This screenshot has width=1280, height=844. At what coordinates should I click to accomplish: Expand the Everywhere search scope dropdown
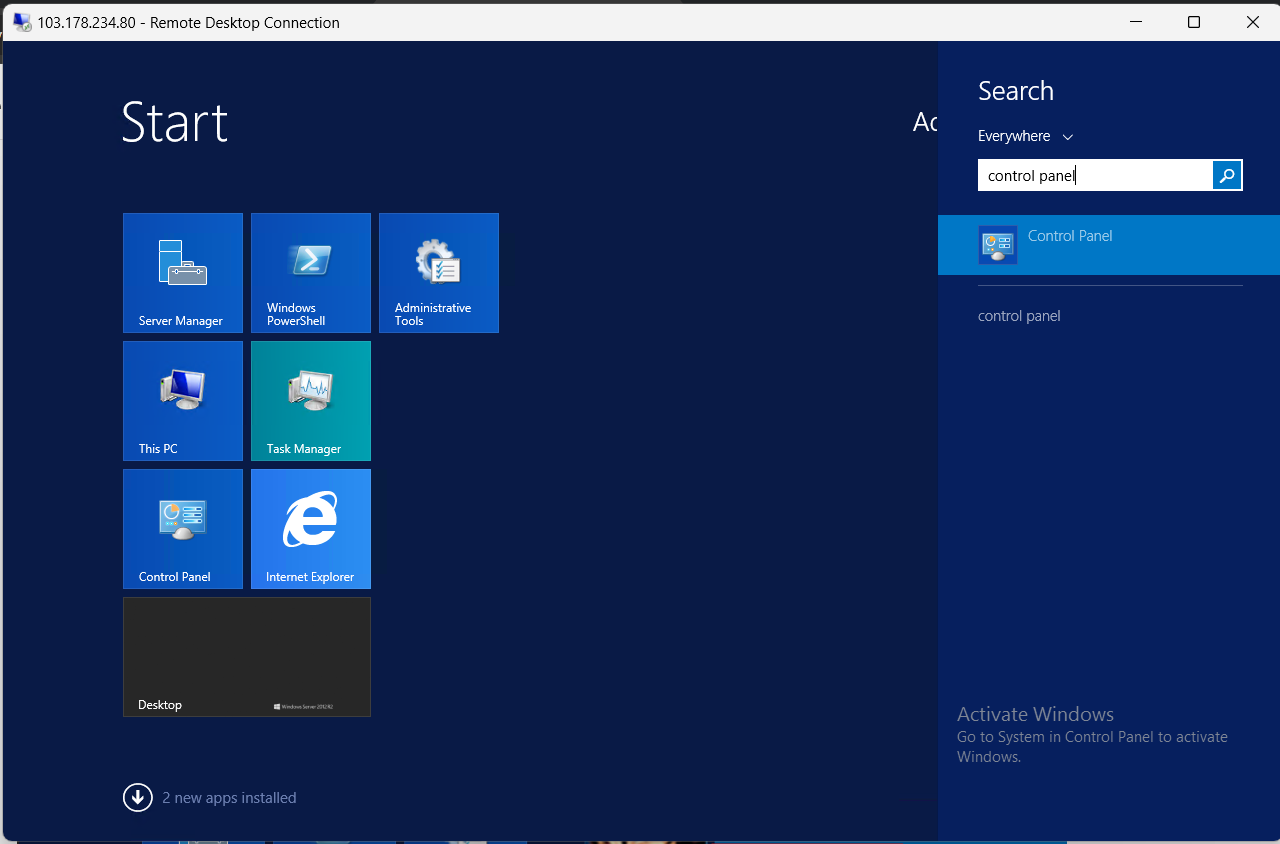[x=1025, y=136]
